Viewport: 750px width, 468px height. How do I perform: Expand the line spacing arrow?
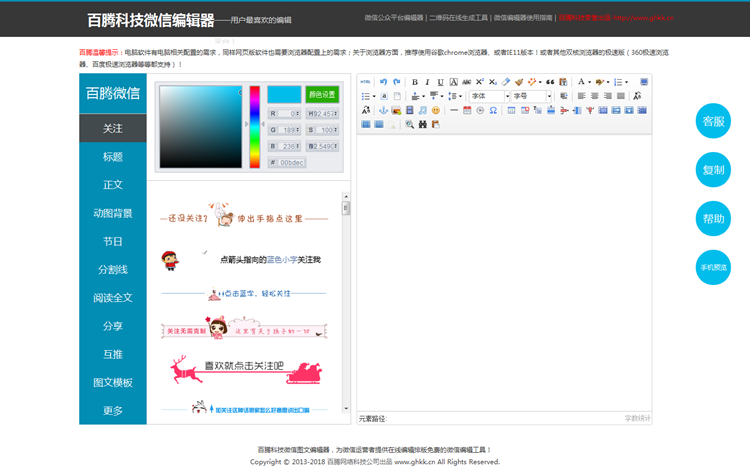pyautogui.click(x=460, y=96)
